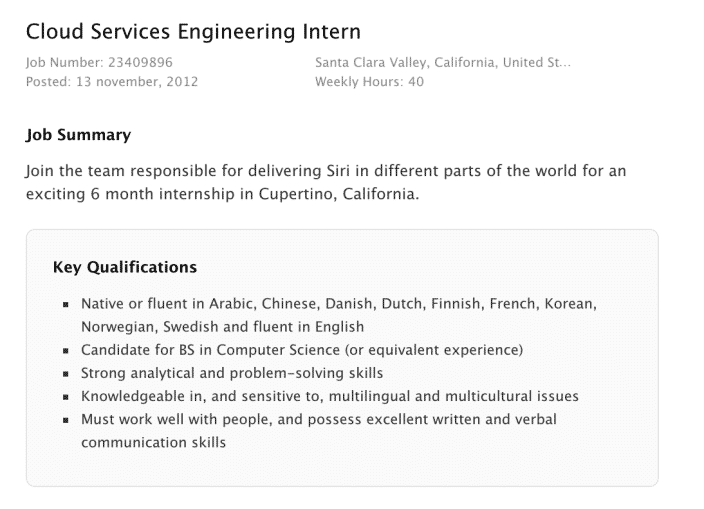
Task: Click the Job Summary heading
Action: click(78, 135)
